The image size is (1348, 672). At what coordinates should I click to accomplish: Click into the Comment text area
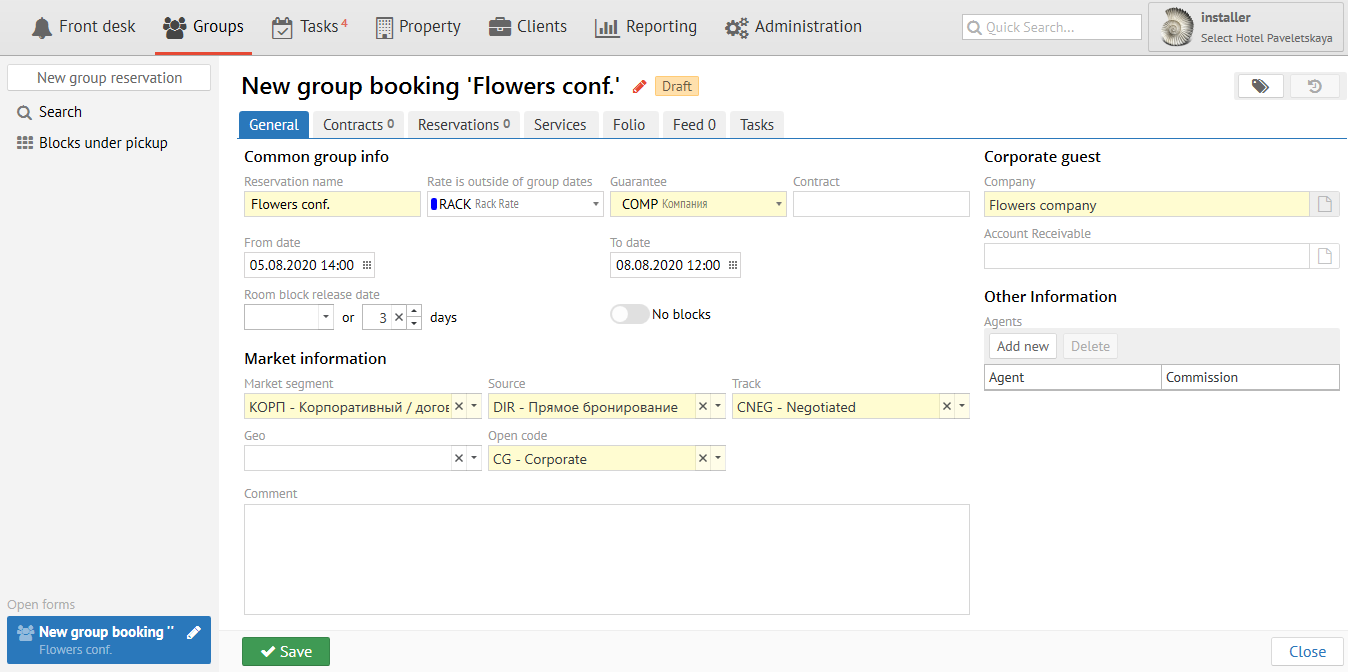coord(606,558)
